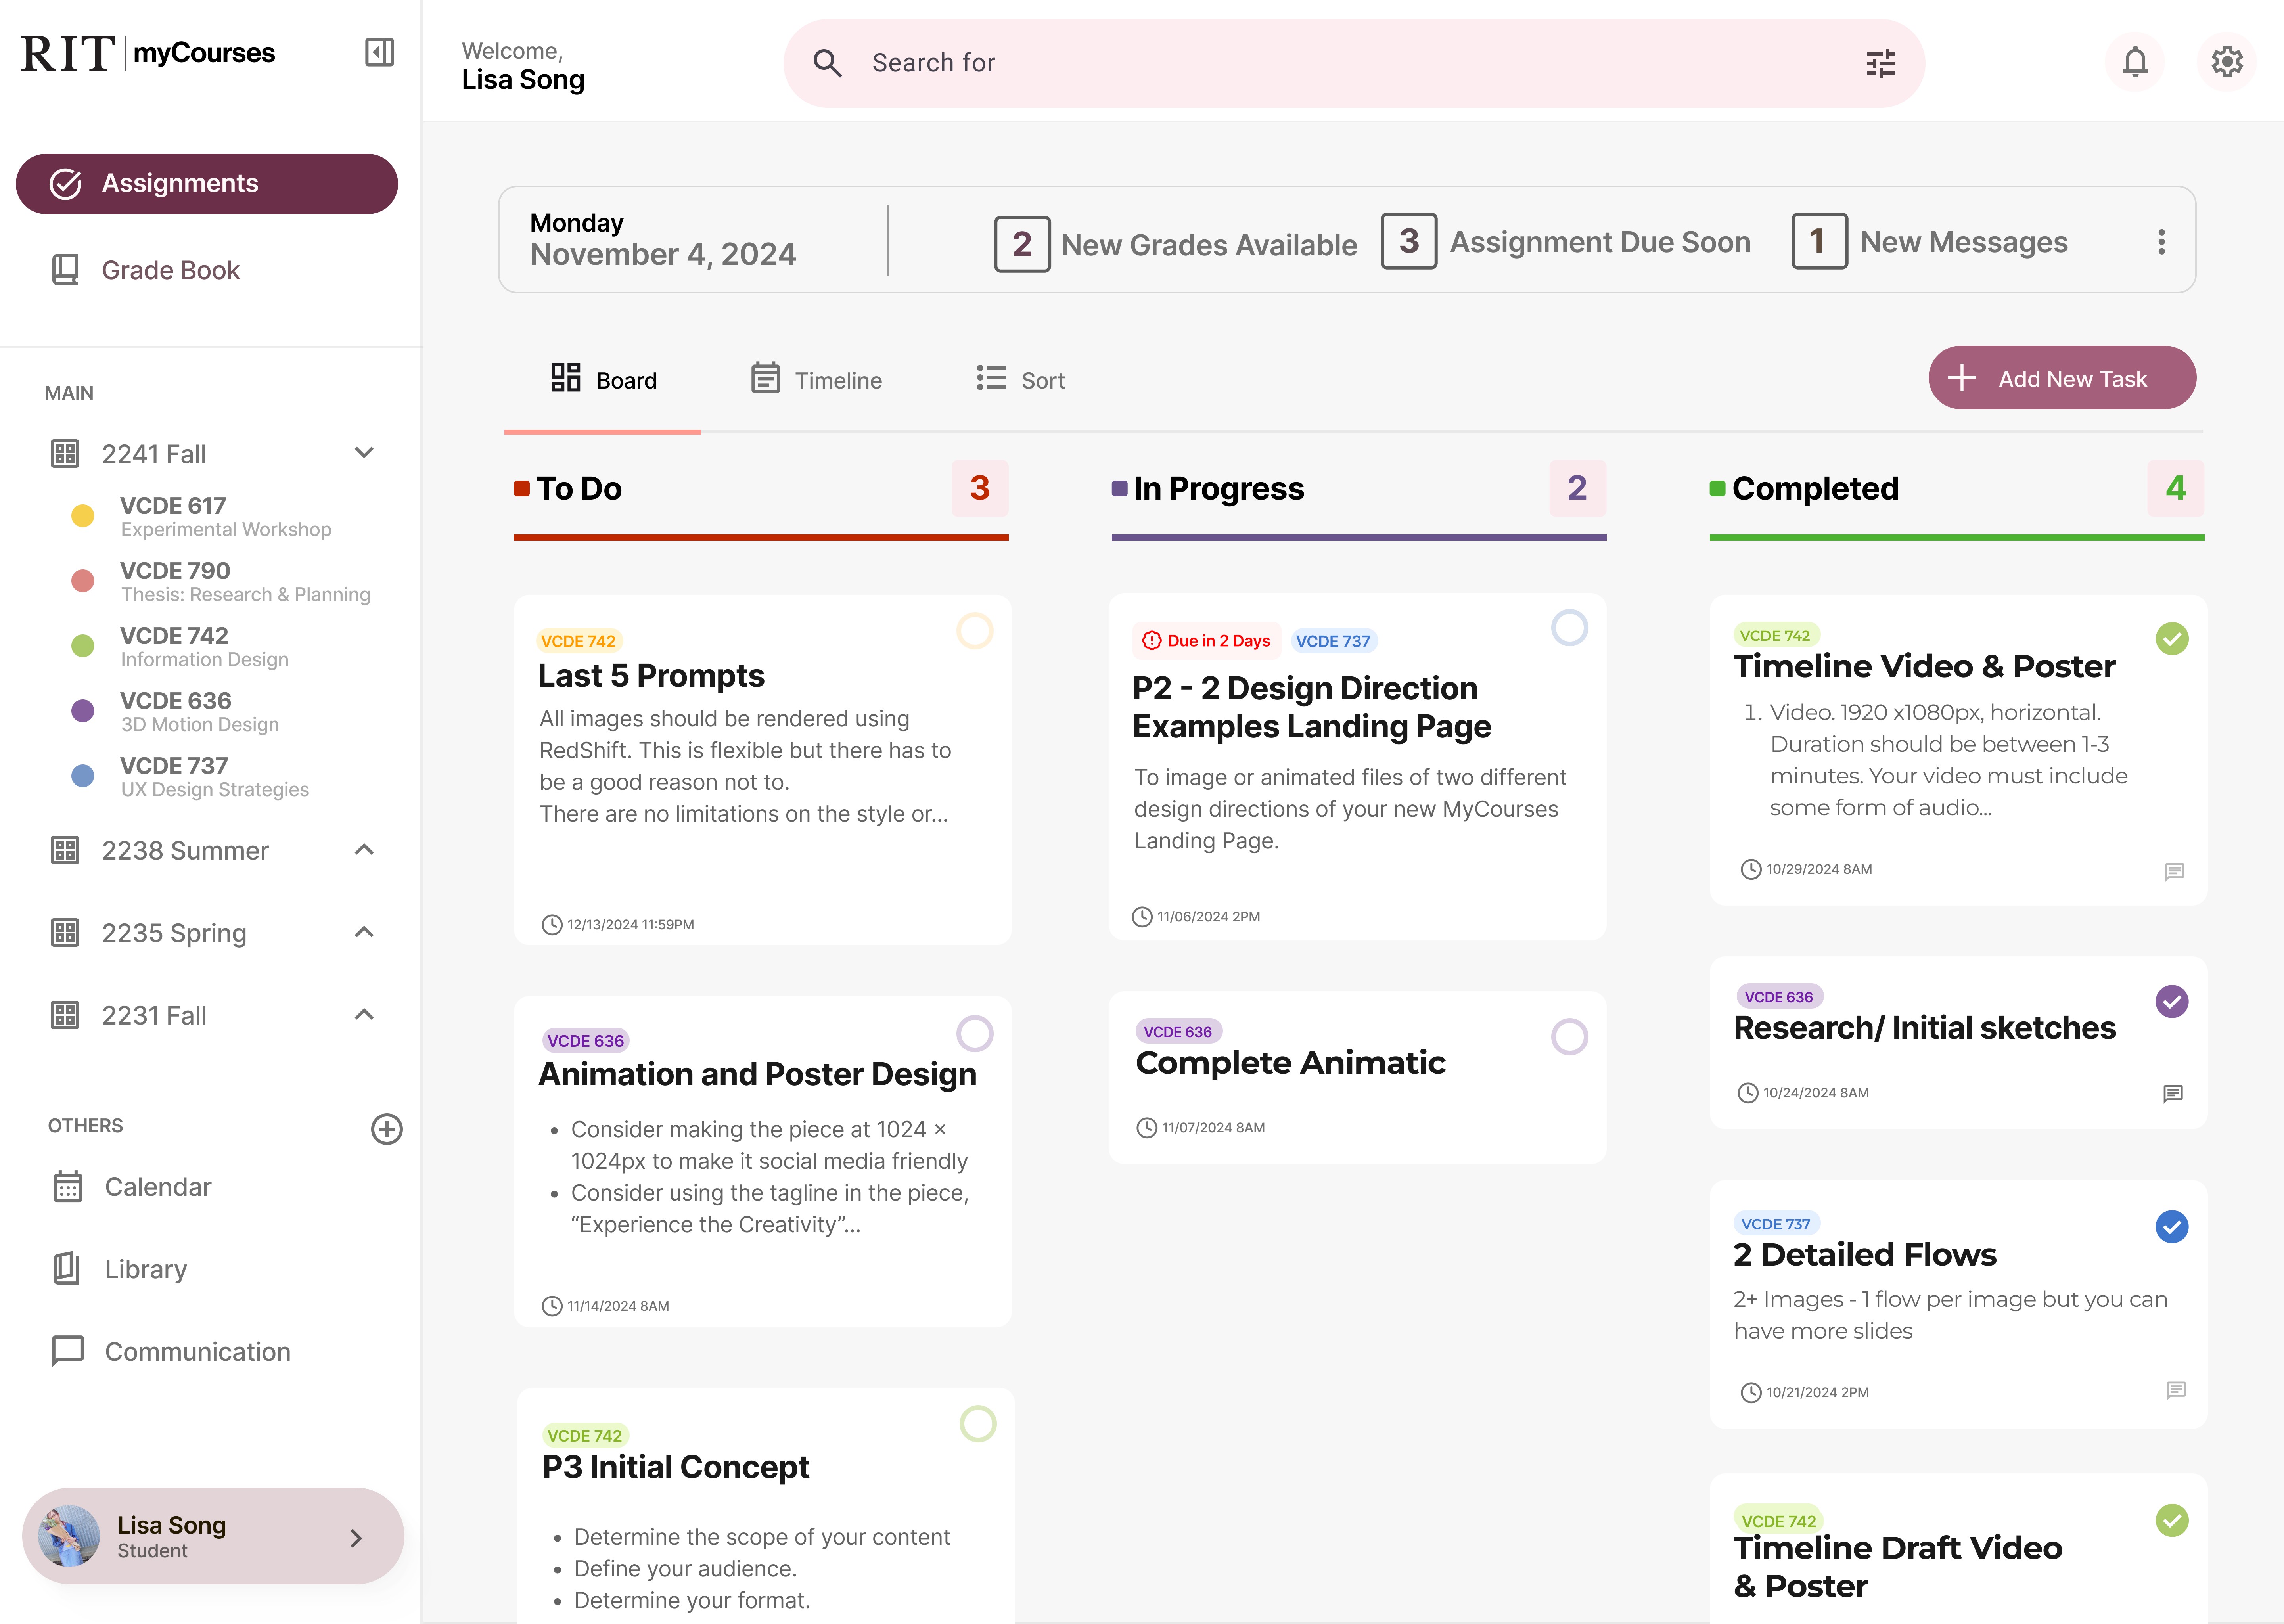Click Add New Task button
The height and width of the screenshot is (1624, 2284).
[x=2062, y=378]
